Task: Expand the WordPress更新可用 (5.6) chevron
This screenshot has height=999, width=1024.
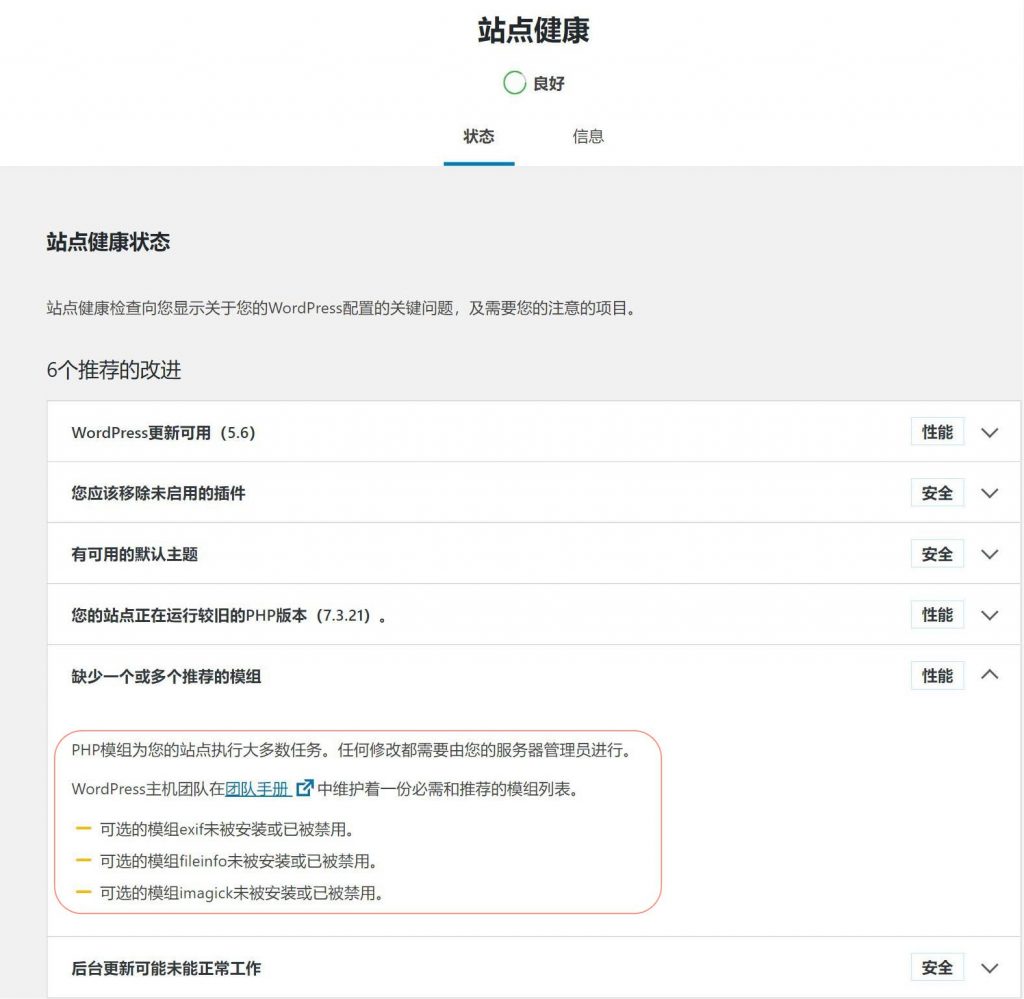Action: [989, 433]
